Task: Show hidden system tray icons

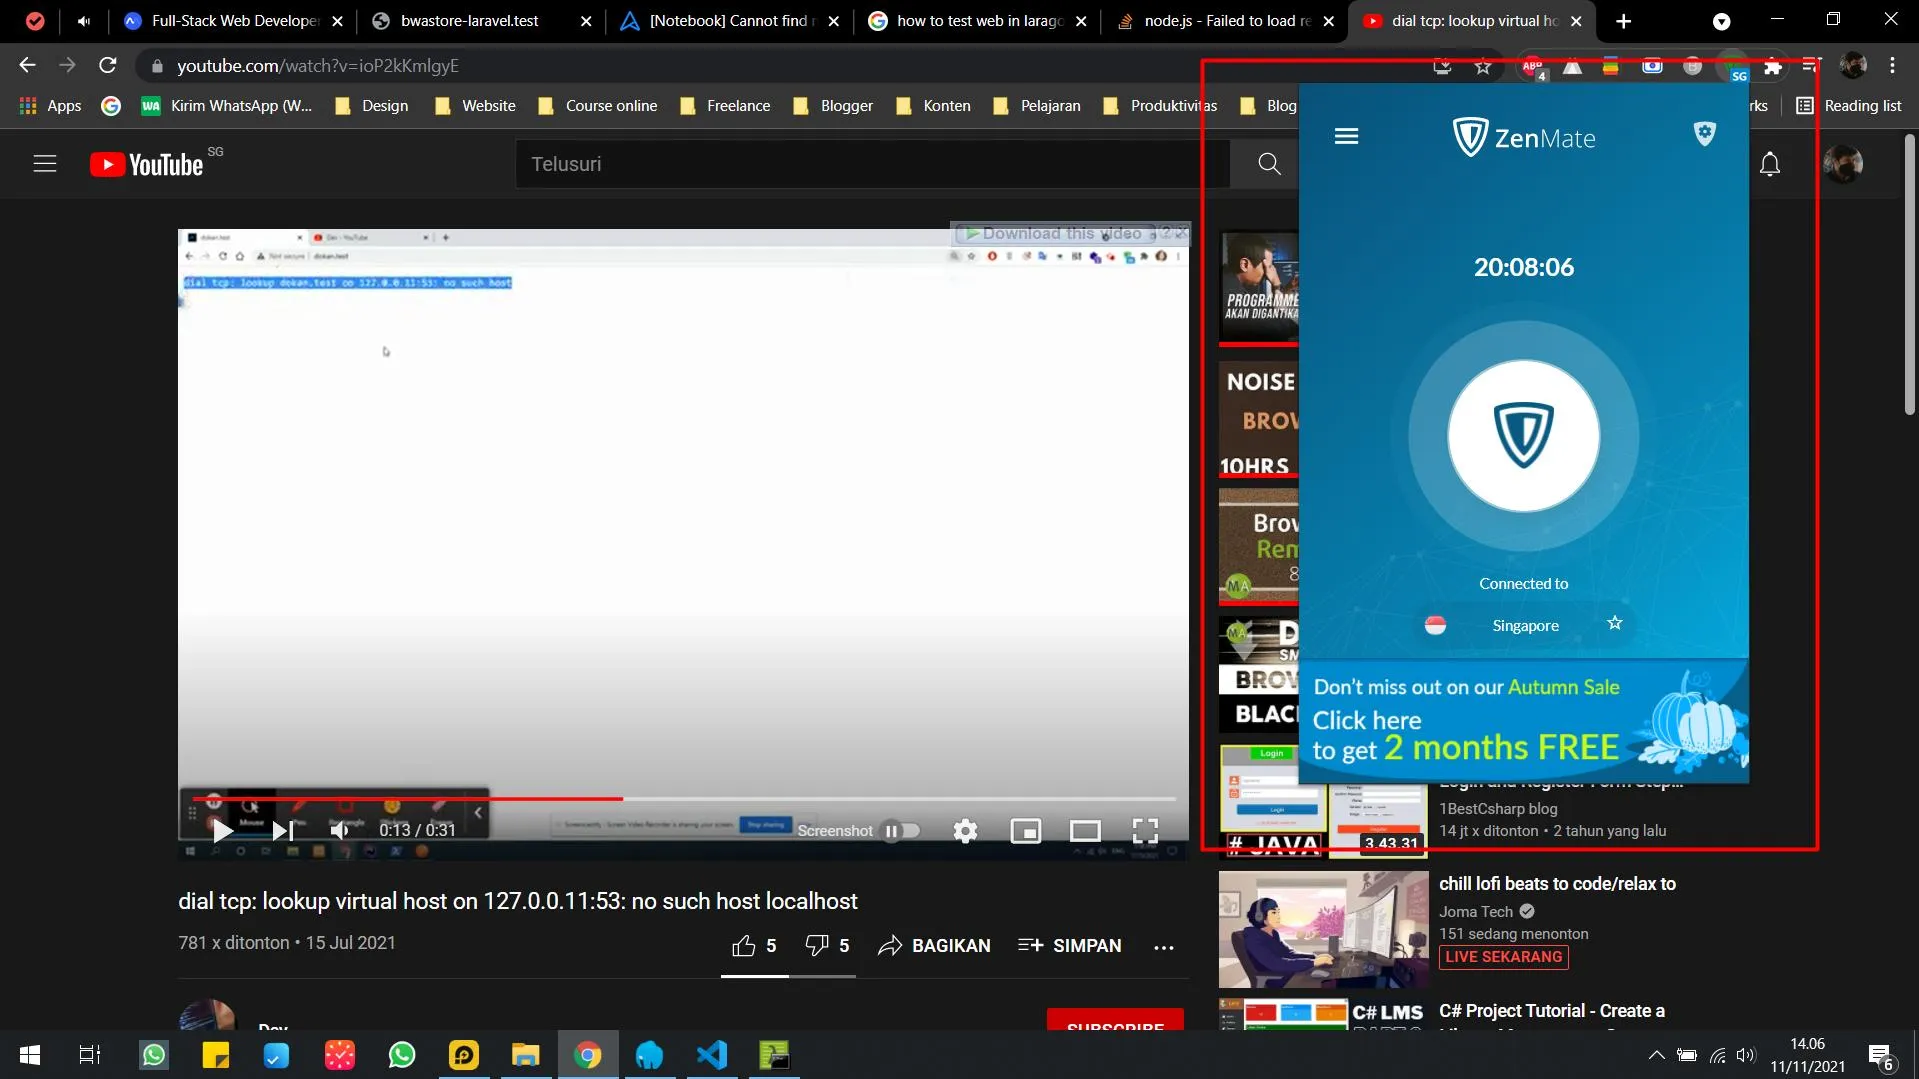Action: 1656,1055
